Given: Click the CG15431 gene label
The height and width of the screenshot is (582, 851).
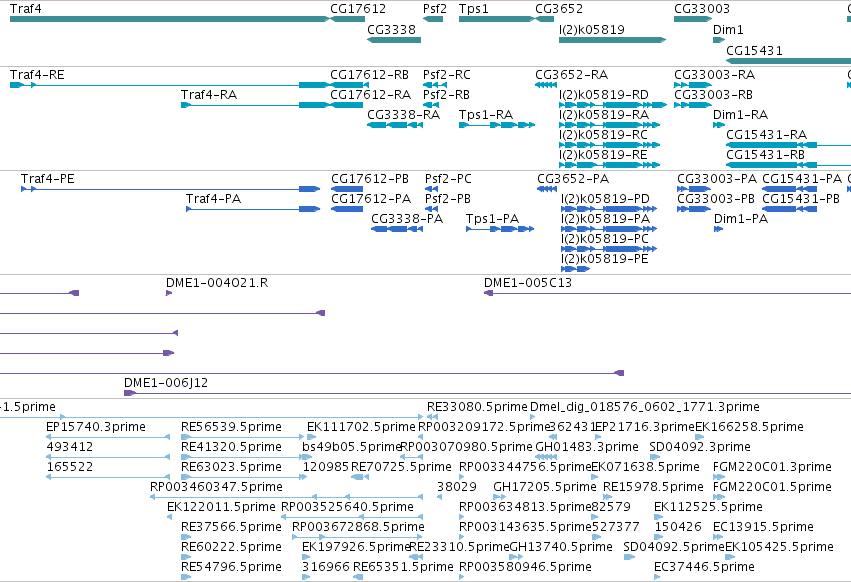Looking at the screenshot, I should tap(754, 50).
